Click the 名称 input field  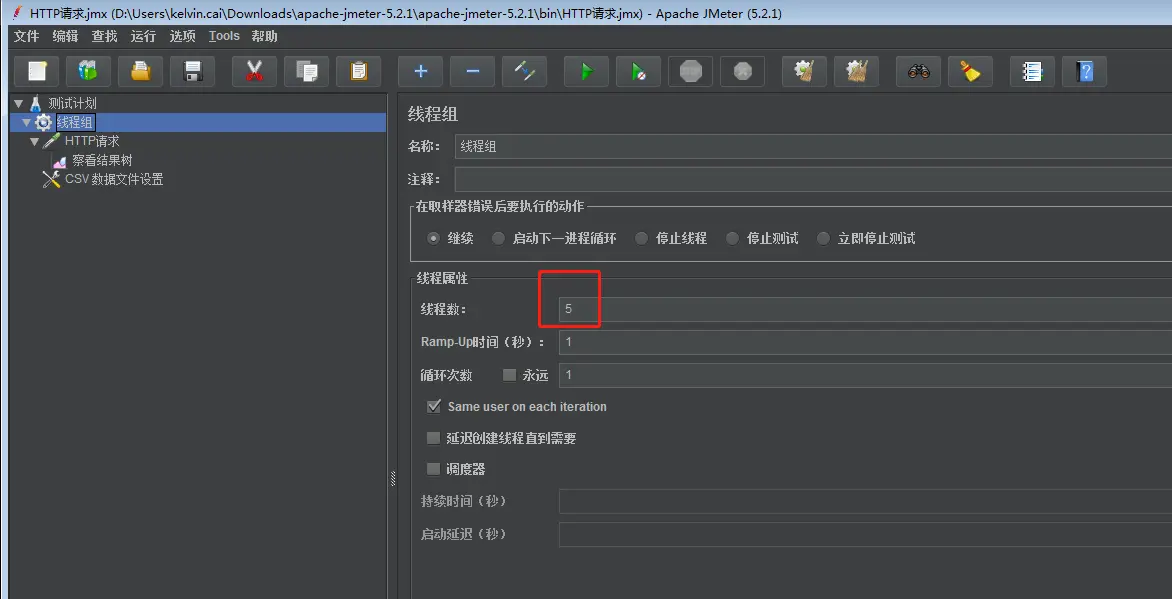pyautogui.click(x=813, y=147)
